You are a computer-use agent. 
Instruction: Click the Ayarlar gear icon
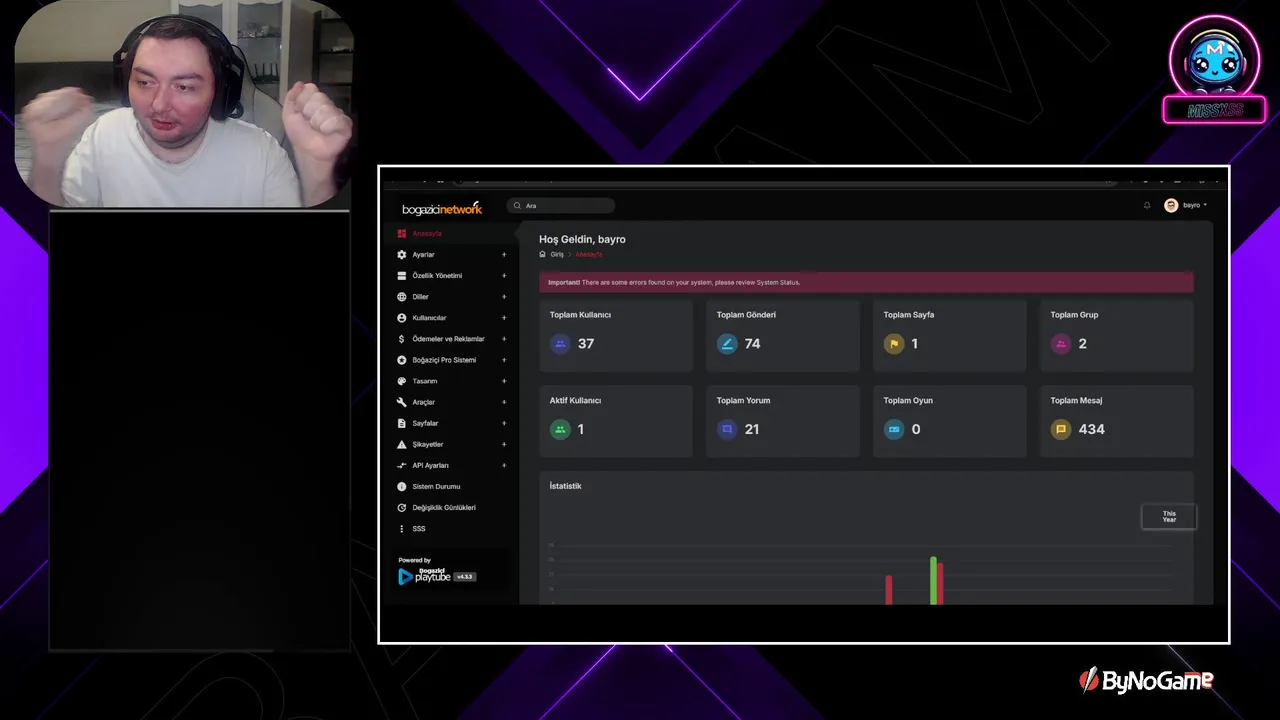tap(402, 255)
